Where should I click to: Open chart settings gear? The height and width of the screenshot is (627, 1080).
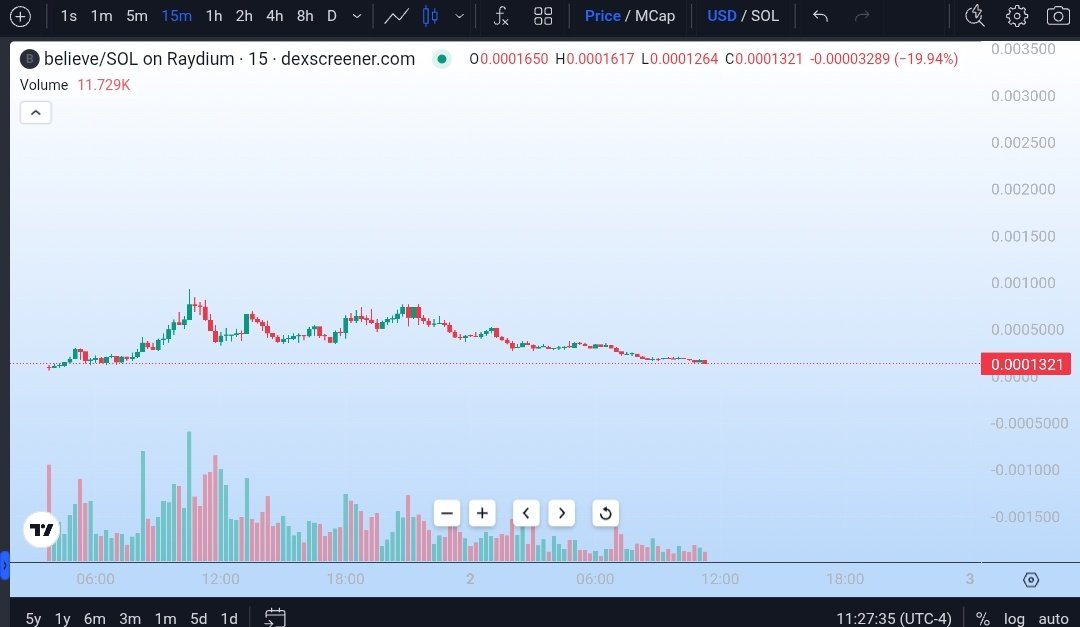click(x=1017, y=16)
